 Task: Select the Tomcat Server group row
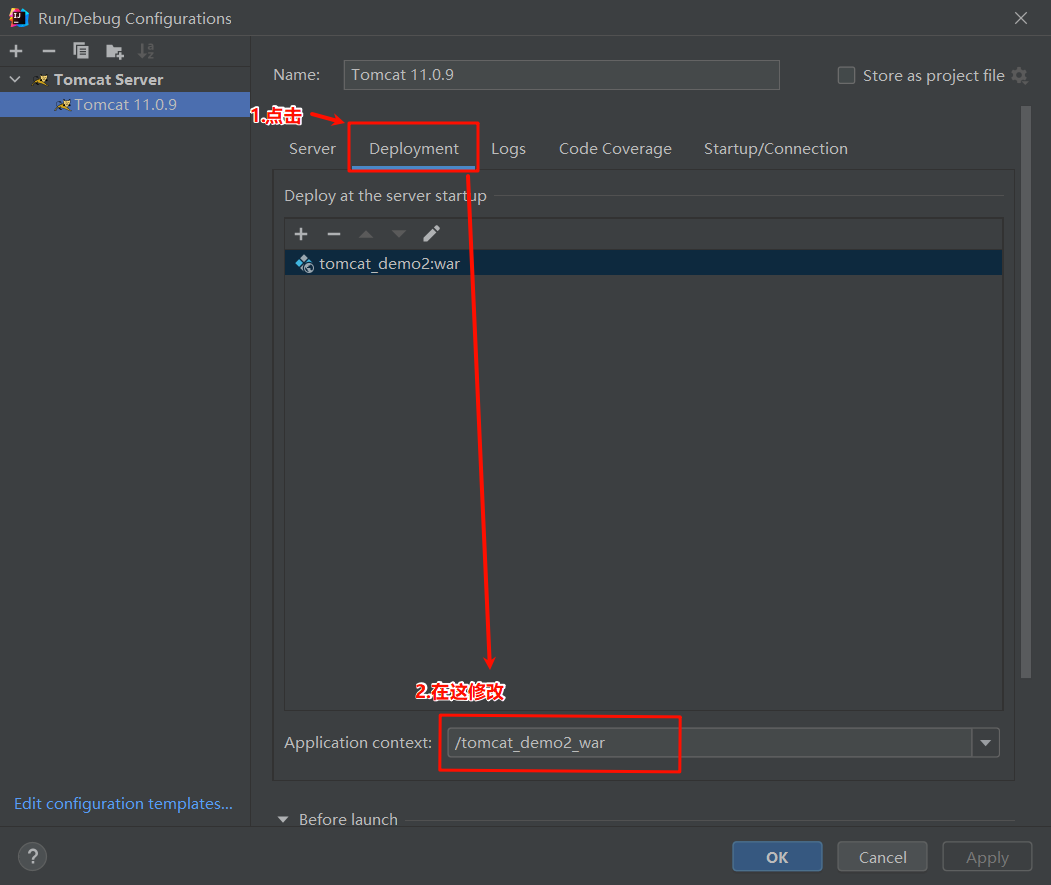click(x=125, y=79)
